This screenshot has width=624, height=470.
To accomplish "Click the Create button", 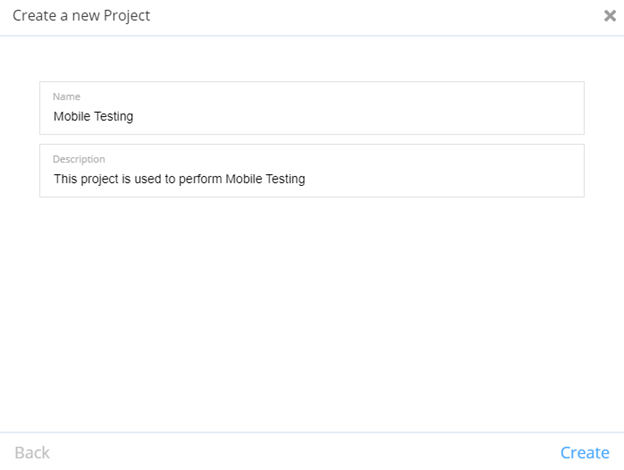I will tap(584, 452).
